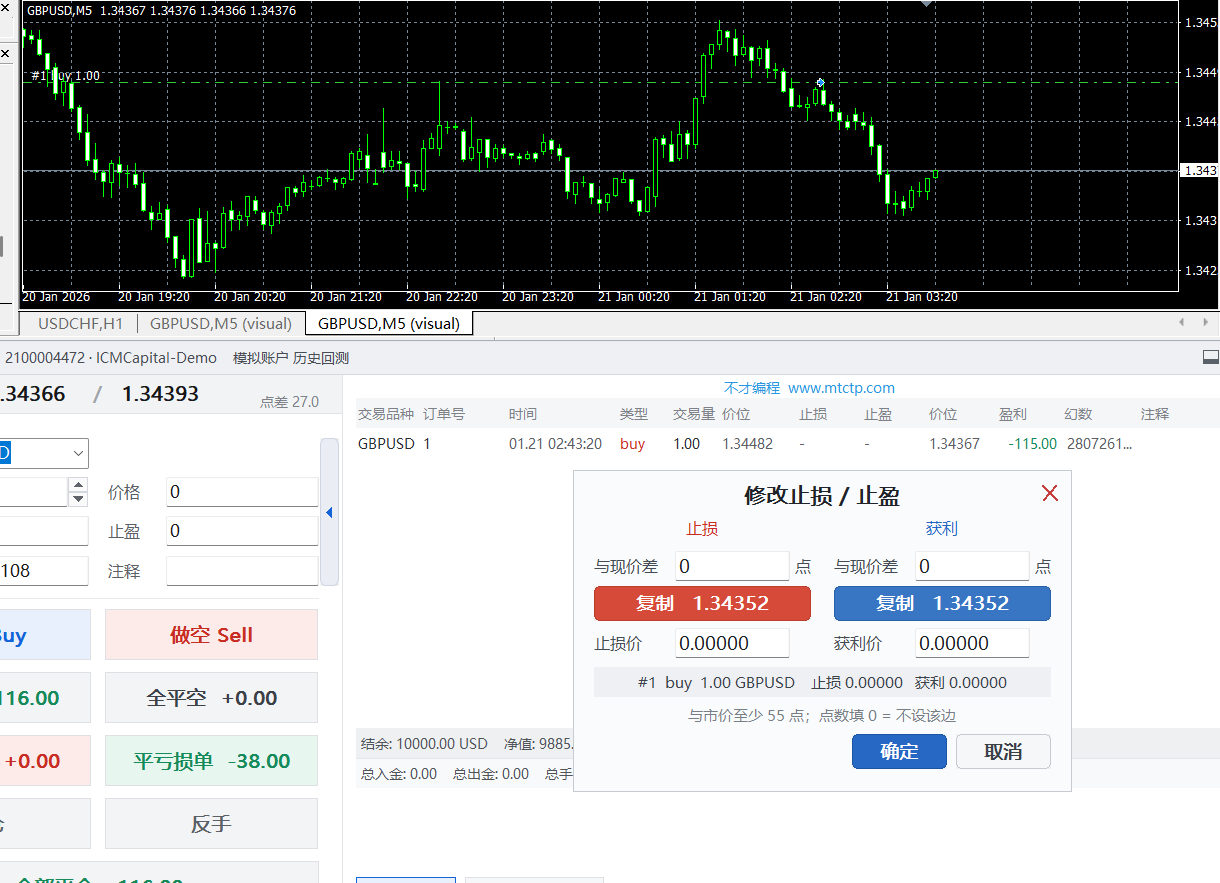
Task: Click the profit value -115.00
Action: tap(1032, 444)
